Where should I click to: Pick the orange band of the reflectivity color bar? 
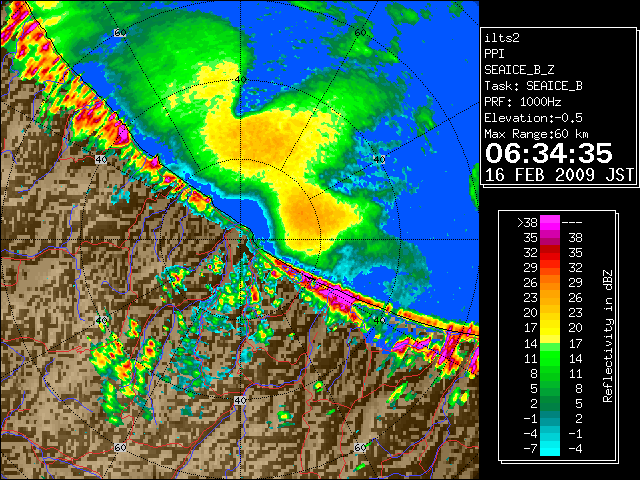[550, 291]
